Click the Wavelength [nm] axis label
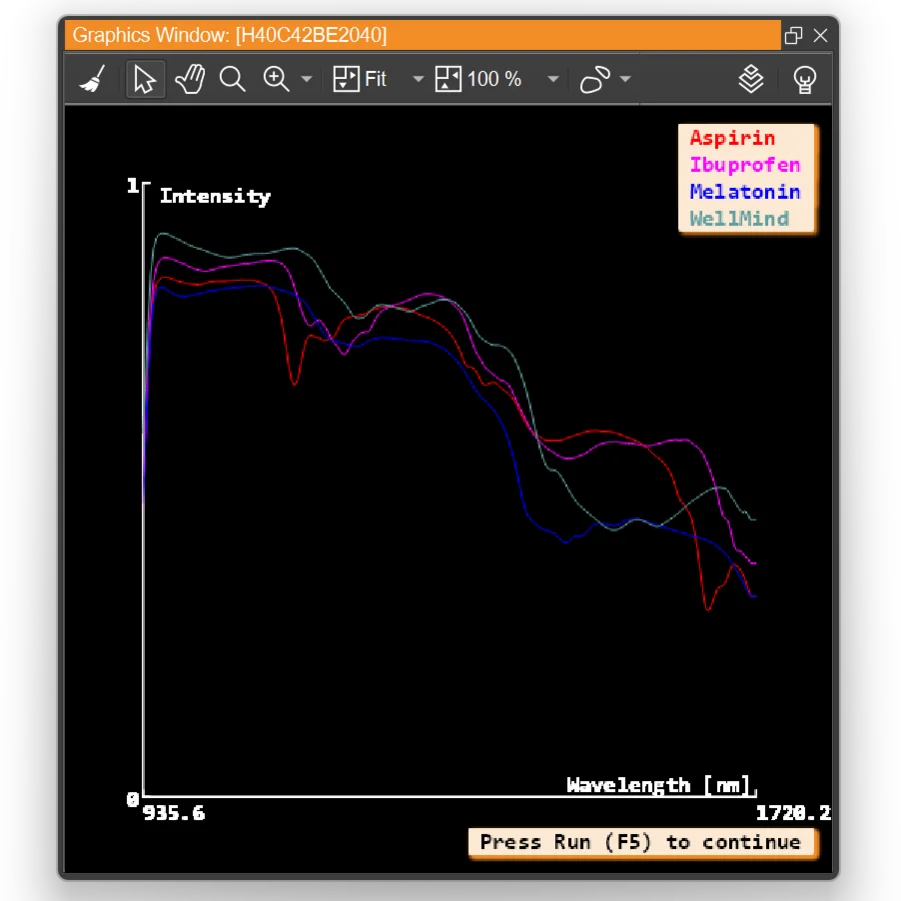Viewport: 901px width, 901px height. click(x=659, y=785)
